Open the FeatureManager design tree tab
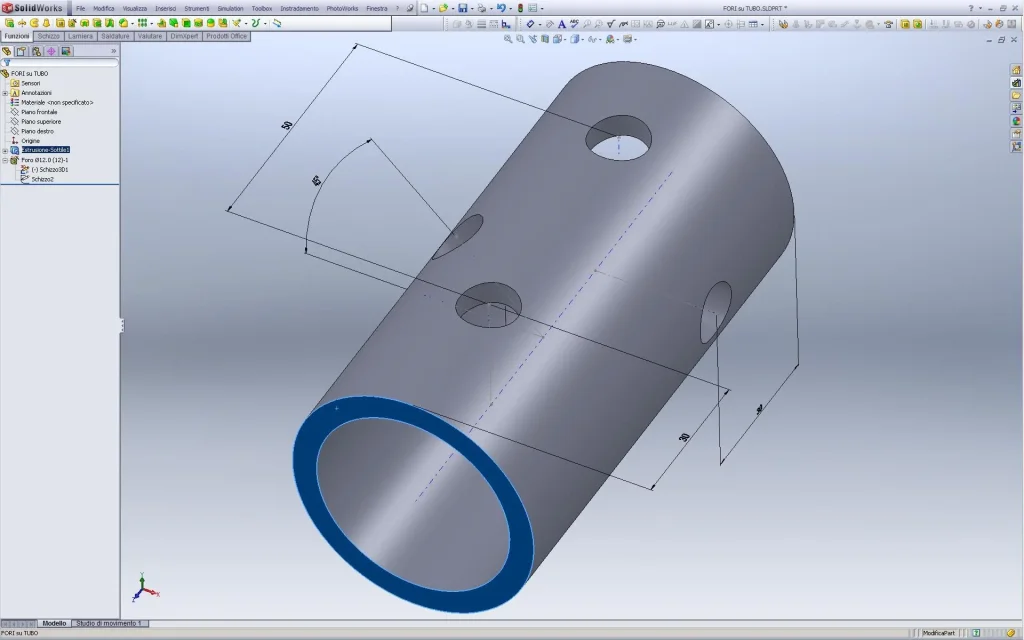 (x=7, y=51)
